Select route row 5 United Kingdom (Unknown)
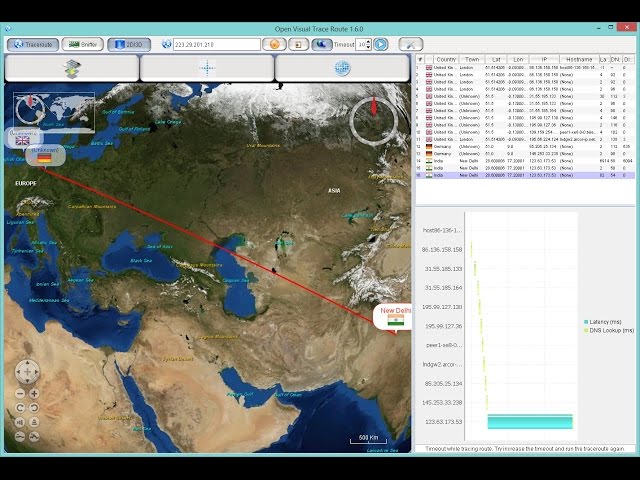This screenshot has height=480, width=640. pyautogui.click(x=525, y=96)
